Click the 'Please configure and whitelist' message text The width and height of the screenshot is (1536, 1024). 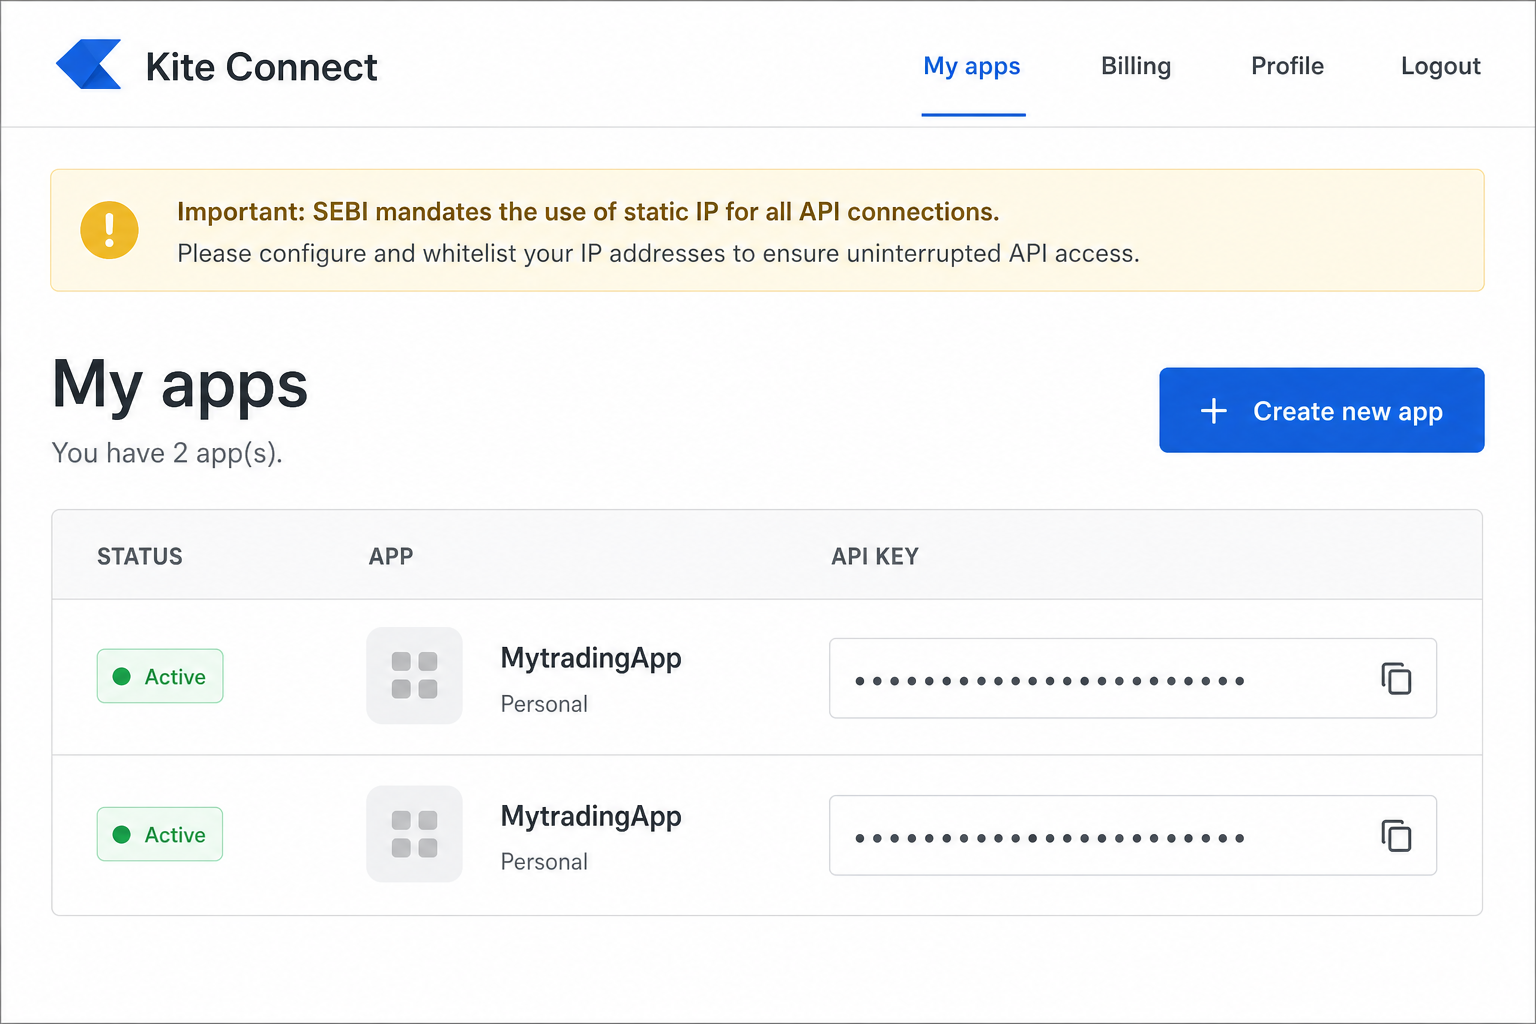tap(658, 253)
